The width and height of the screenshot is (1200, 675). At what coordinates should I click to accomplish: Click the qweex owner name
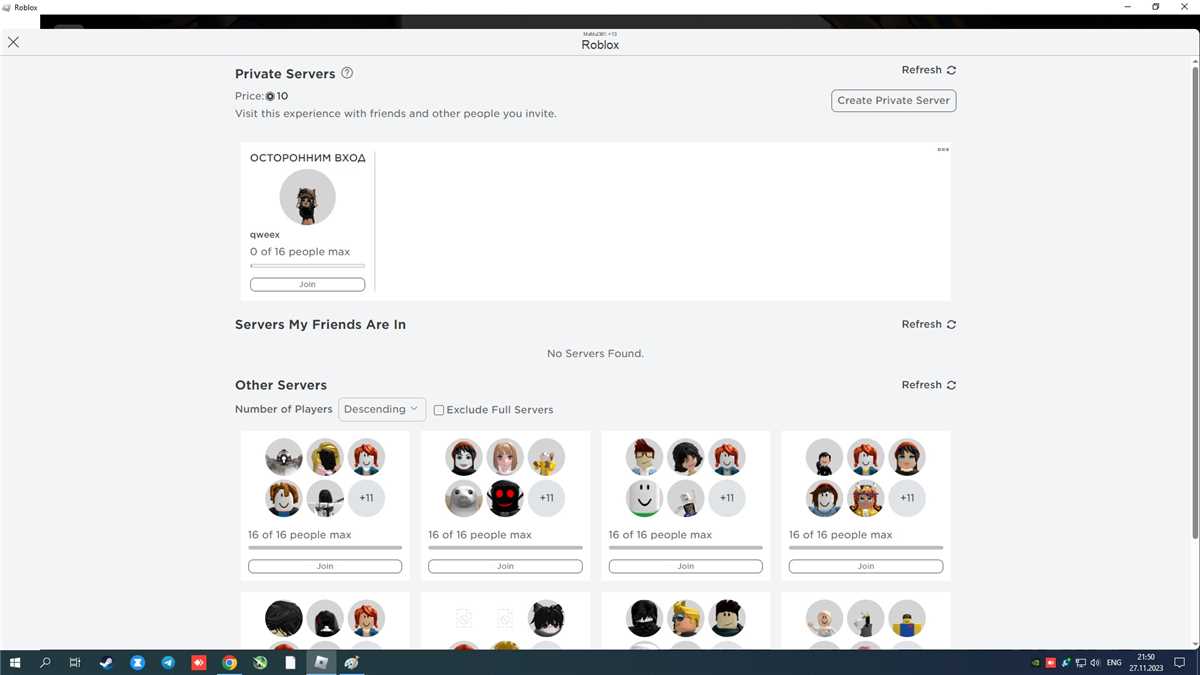click(x=265, y=235)
